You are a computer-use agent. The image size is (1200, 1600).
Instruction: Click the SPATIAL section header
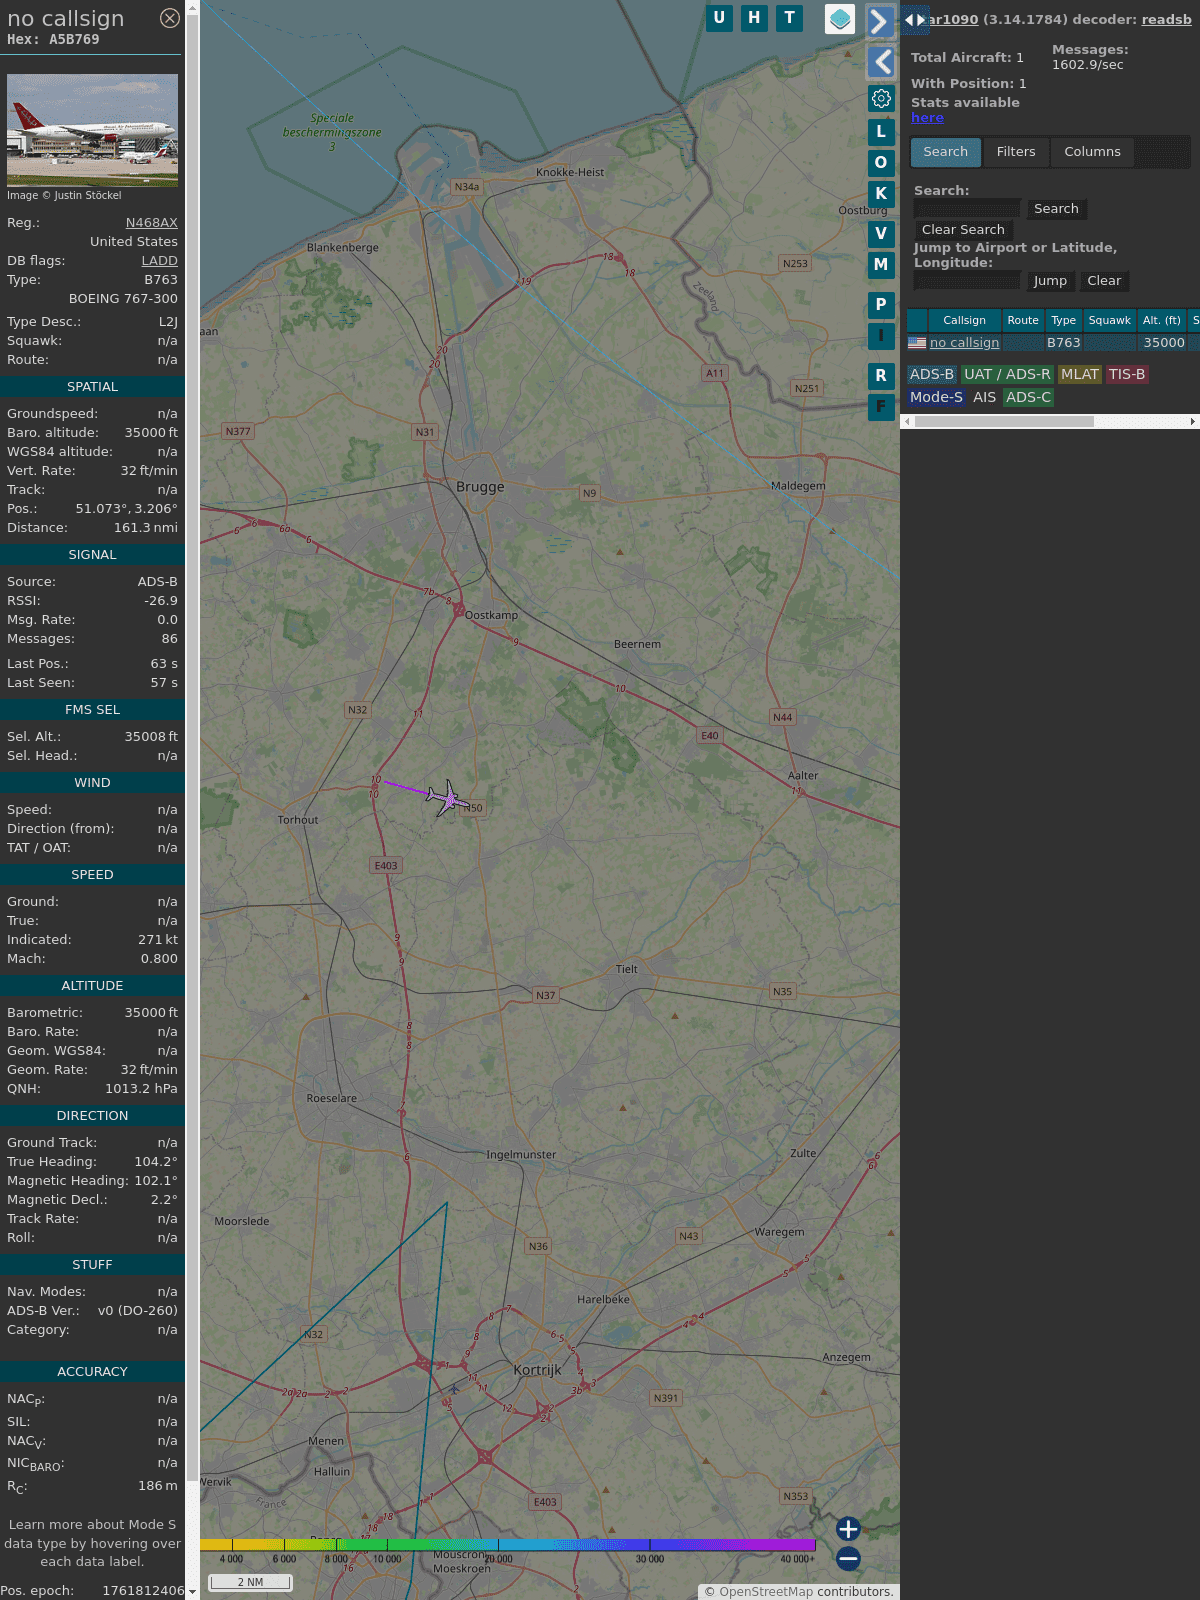point(92,386)
